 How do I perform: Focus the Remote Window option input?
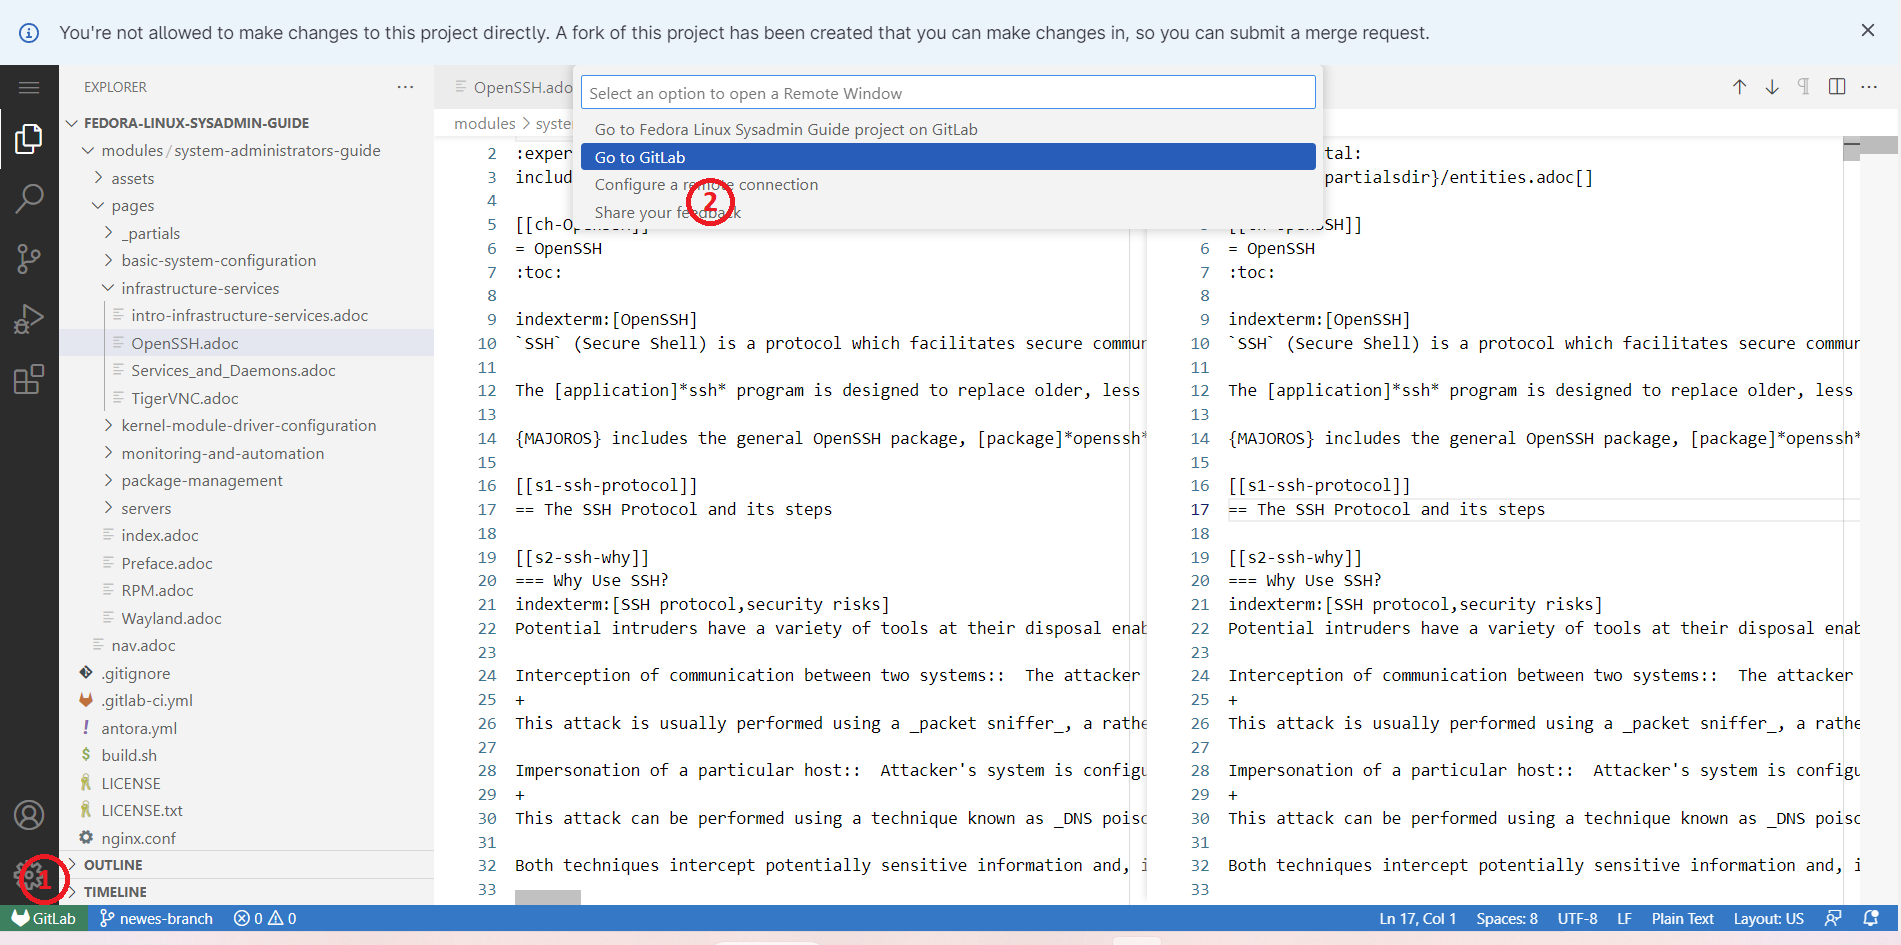click(x=948, y=93)
